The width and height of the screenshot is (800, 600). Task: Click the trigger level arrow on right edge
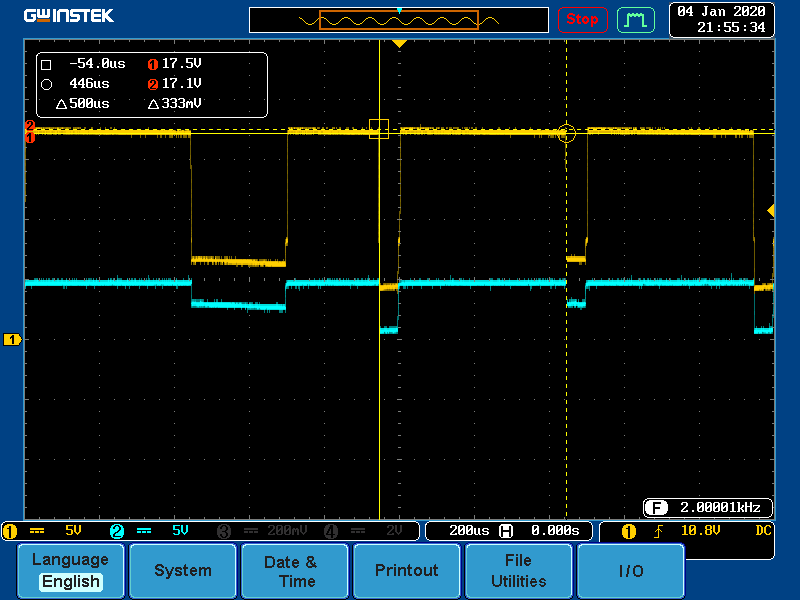tap(771, 210)
